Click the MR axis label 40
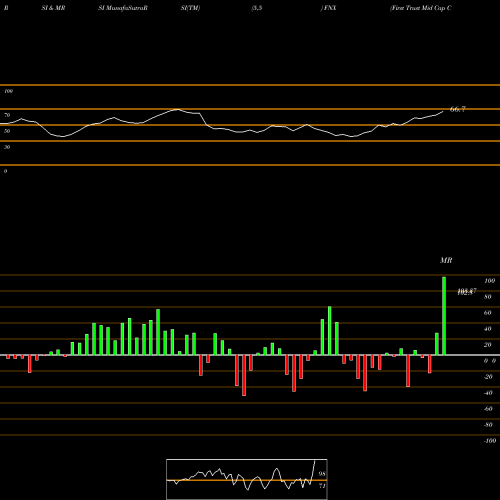The image size is (500, 500). (488, 329)
